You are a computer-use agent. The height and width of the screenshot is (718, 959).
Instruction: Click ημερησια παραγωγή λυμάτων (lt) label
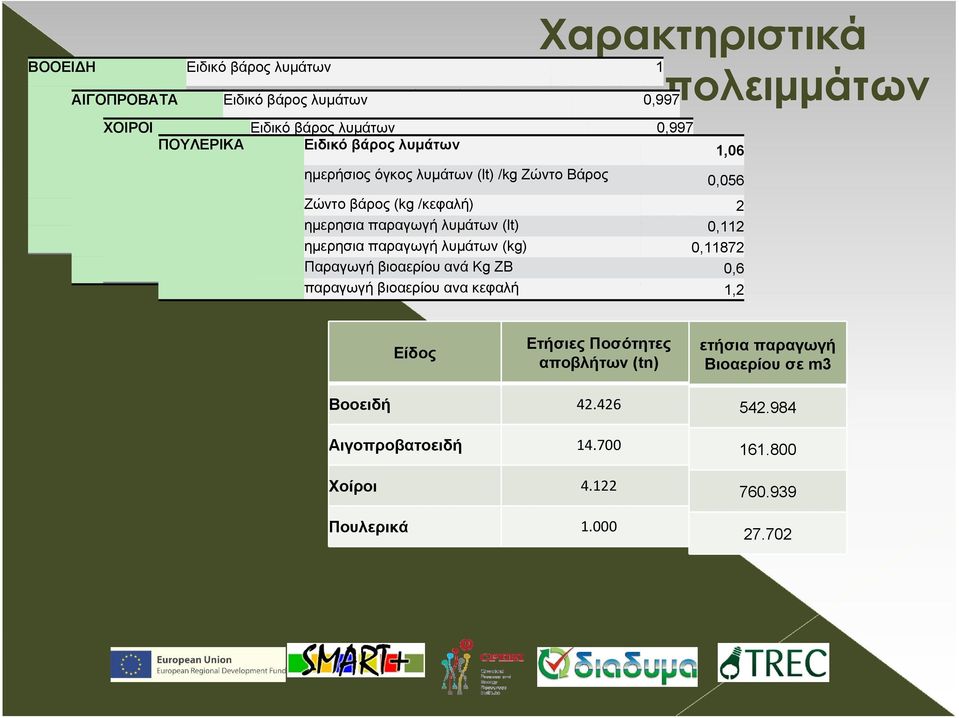[x=412, y=226]
